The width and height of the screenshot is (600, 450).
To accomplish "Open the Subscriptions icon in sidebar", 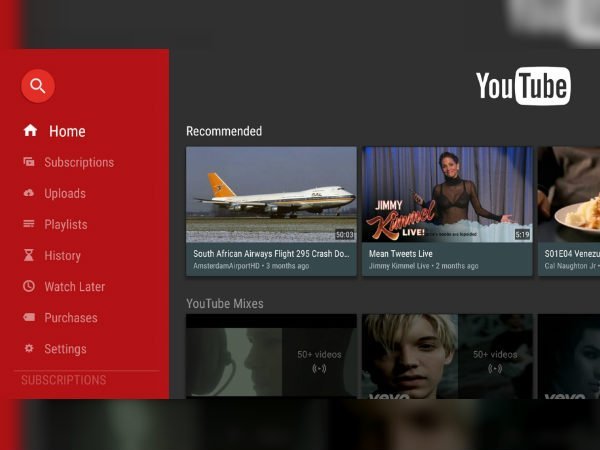I will point(29,162).
